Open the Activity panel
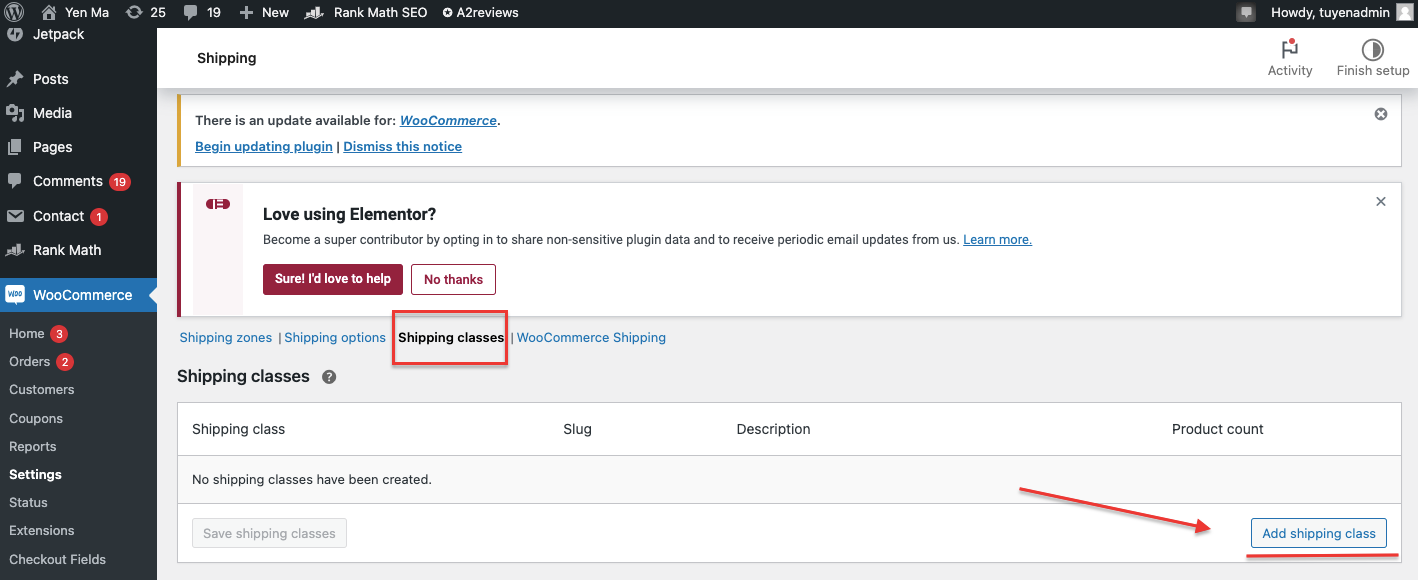The height and width of the screenshot is (580, 1418). [1290, 58]
